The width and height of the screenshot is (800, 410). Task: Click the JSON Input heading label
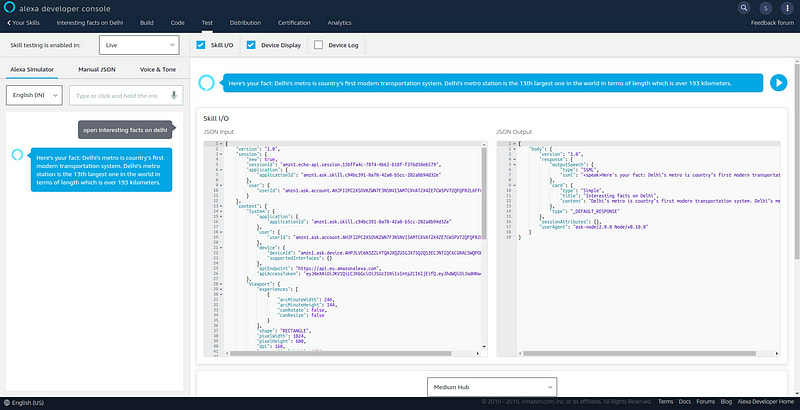tap(218, 132)
